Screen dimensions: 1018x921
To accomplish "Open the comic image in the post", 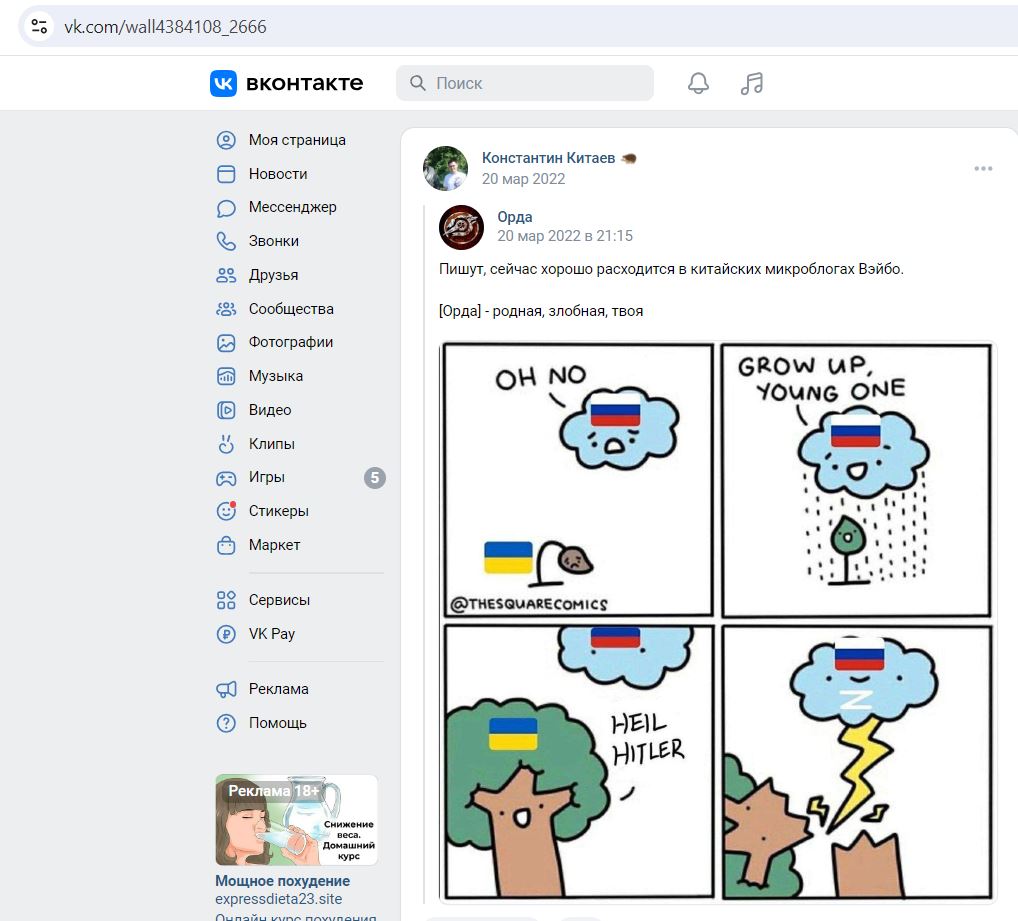I will pyautogui.click(x=717, y=622).
